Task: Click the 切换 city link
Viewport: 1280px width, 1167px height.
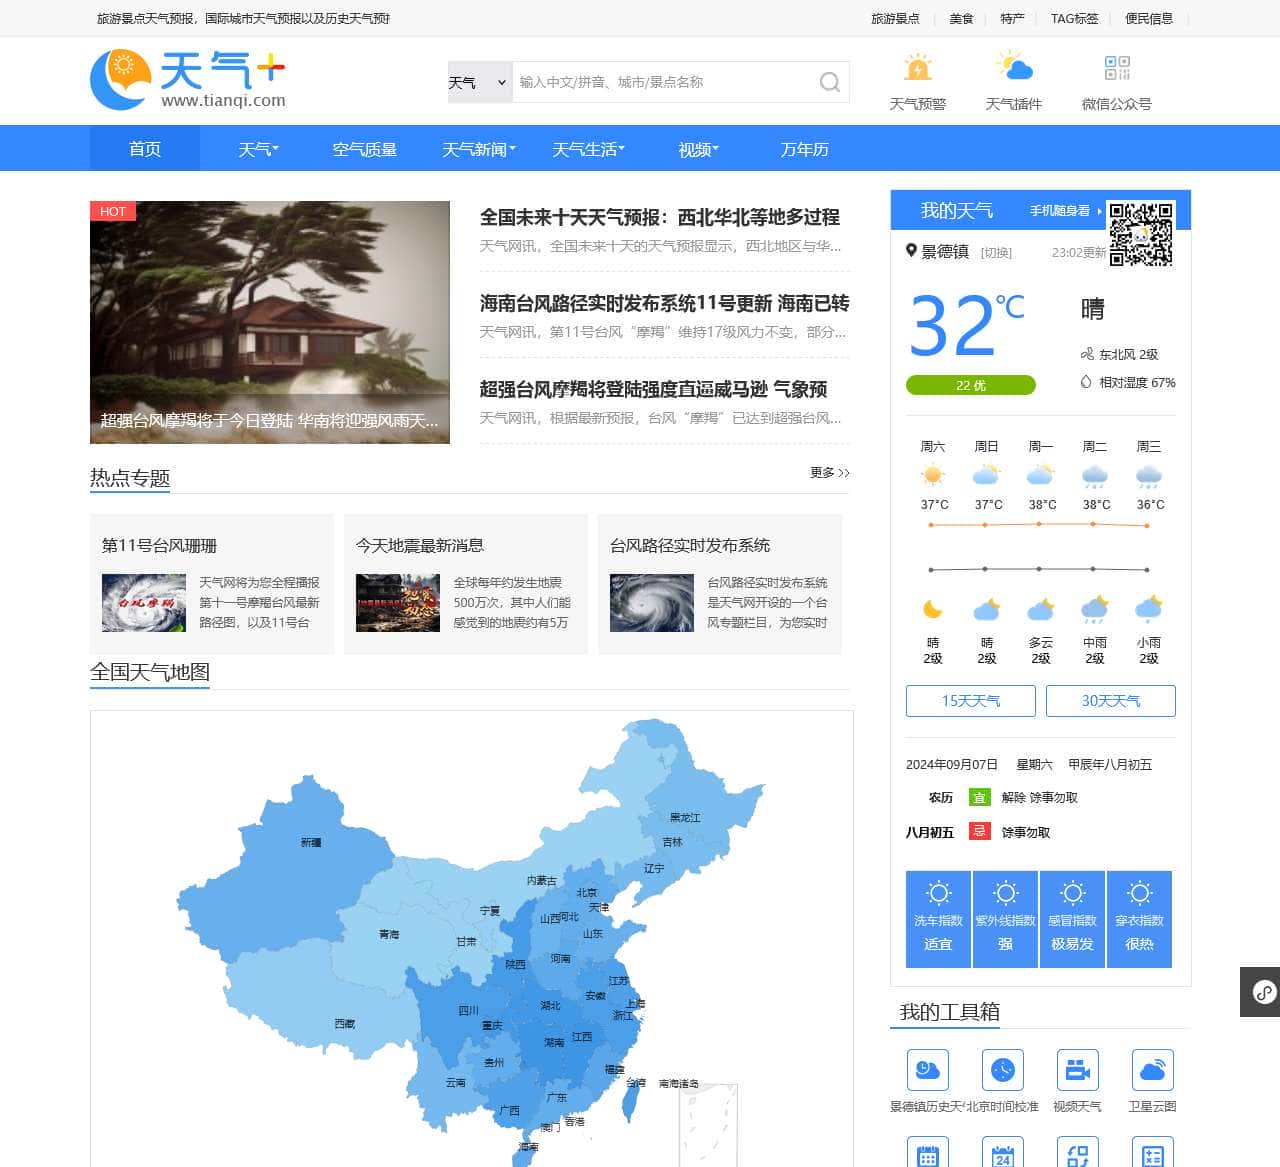Action: pos(996,253)
